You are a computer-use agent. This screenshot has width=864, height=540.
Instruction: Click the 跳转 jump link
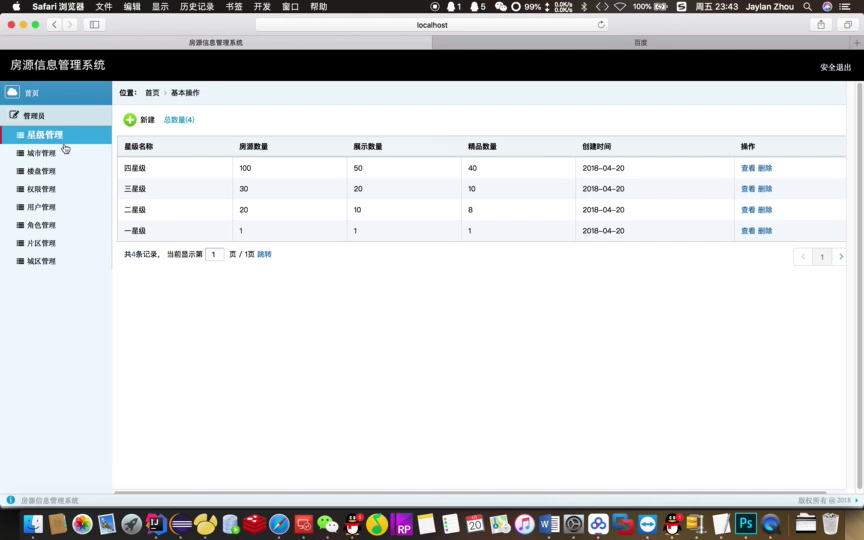(264, 254)
